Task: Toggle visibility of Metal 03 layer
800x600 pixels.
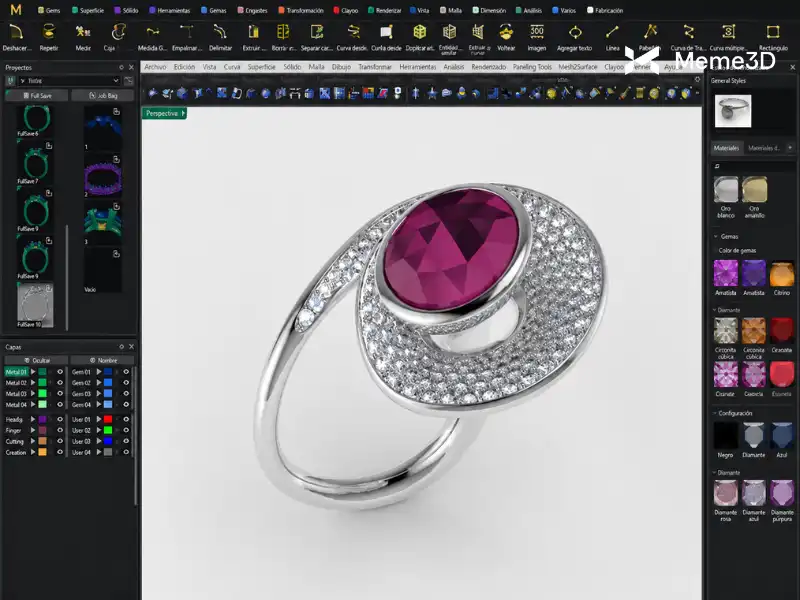Action: click(x=60, y=393)
